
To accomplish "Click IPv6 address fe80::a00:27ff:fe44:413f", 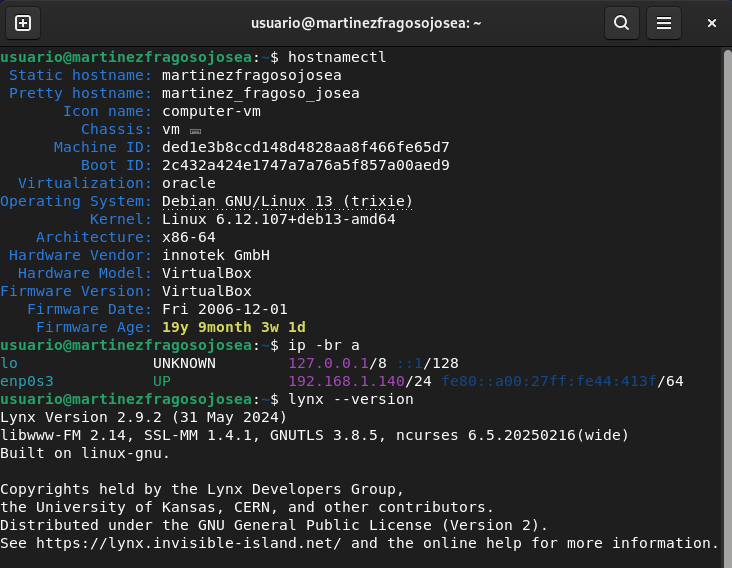I will [x=549, y=381].
